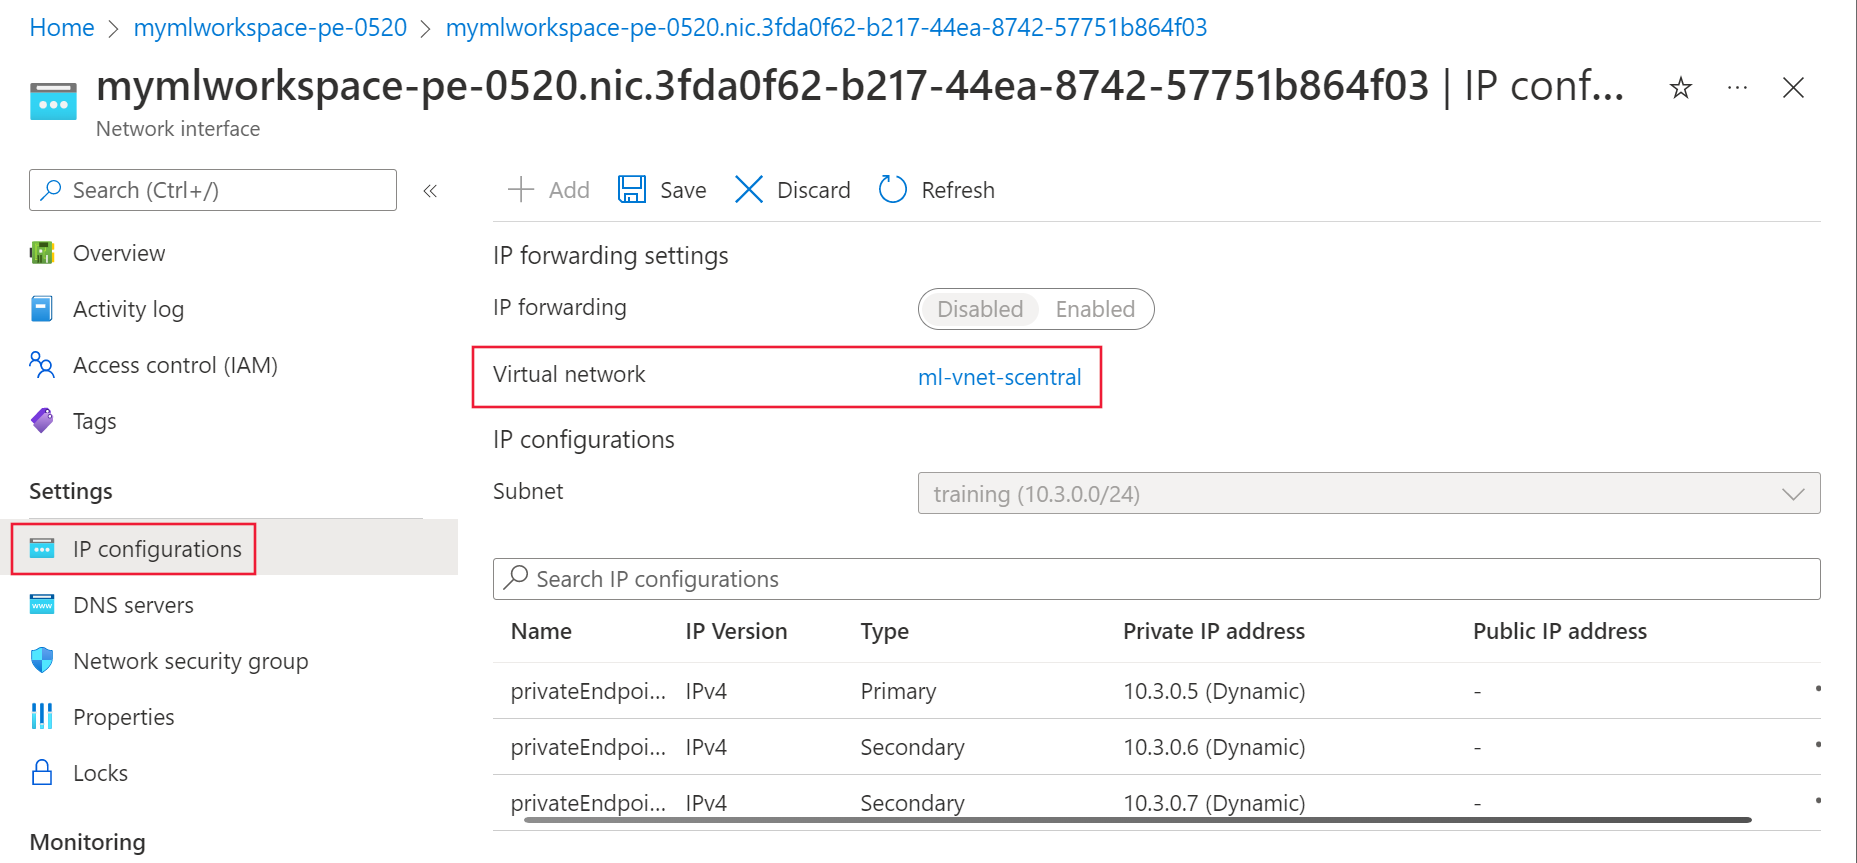The image size is (1857, 863).
Task: Set IP forwarding to Disabled
Action: 979,309
